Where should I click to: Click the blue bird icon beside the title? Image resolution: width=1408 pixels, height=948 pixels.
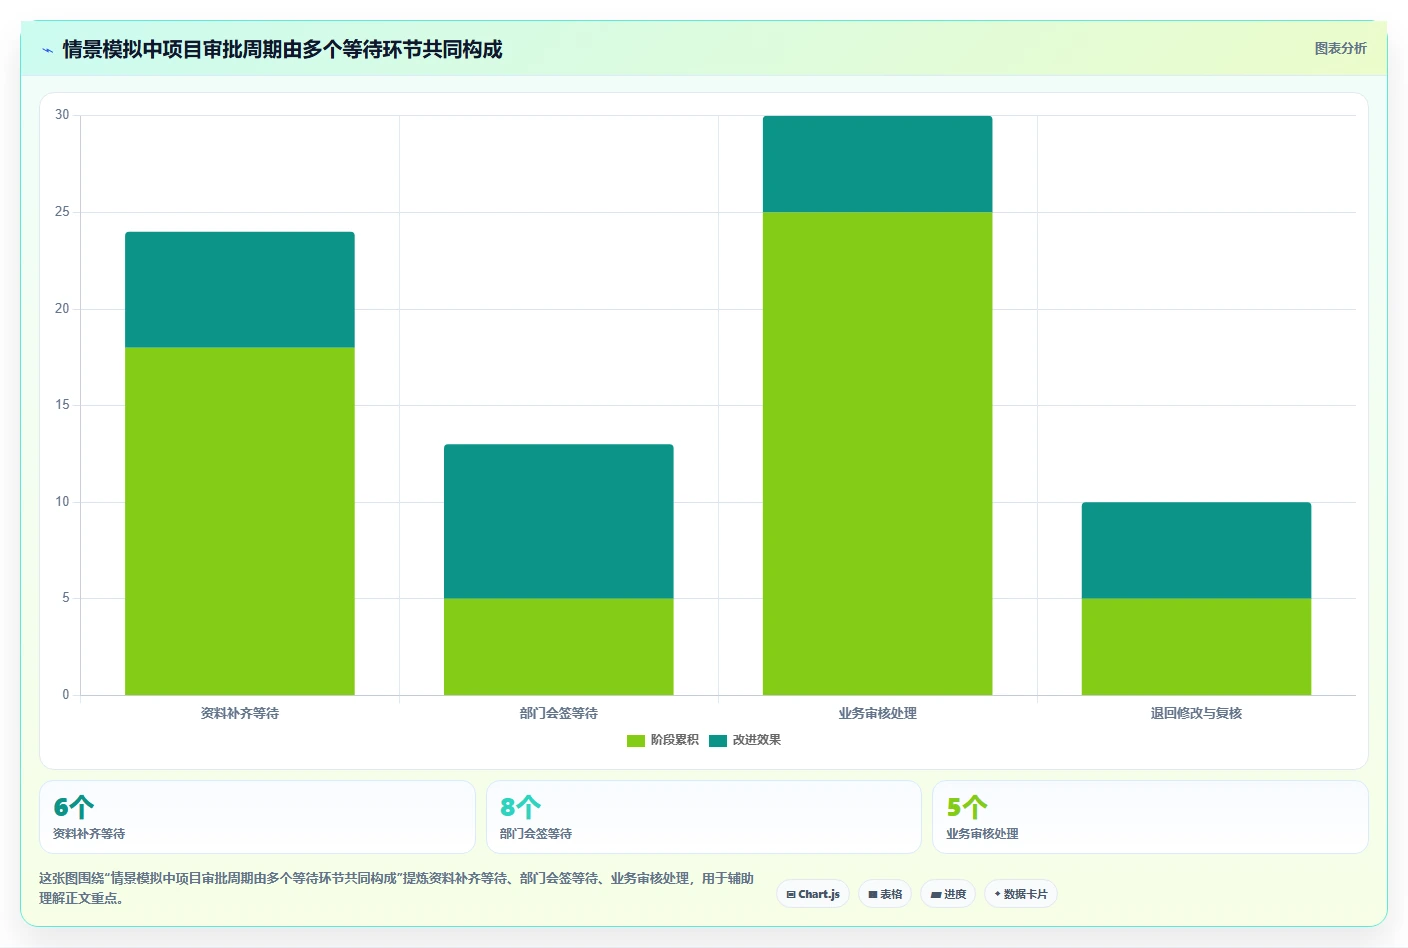tap(47, 50)
